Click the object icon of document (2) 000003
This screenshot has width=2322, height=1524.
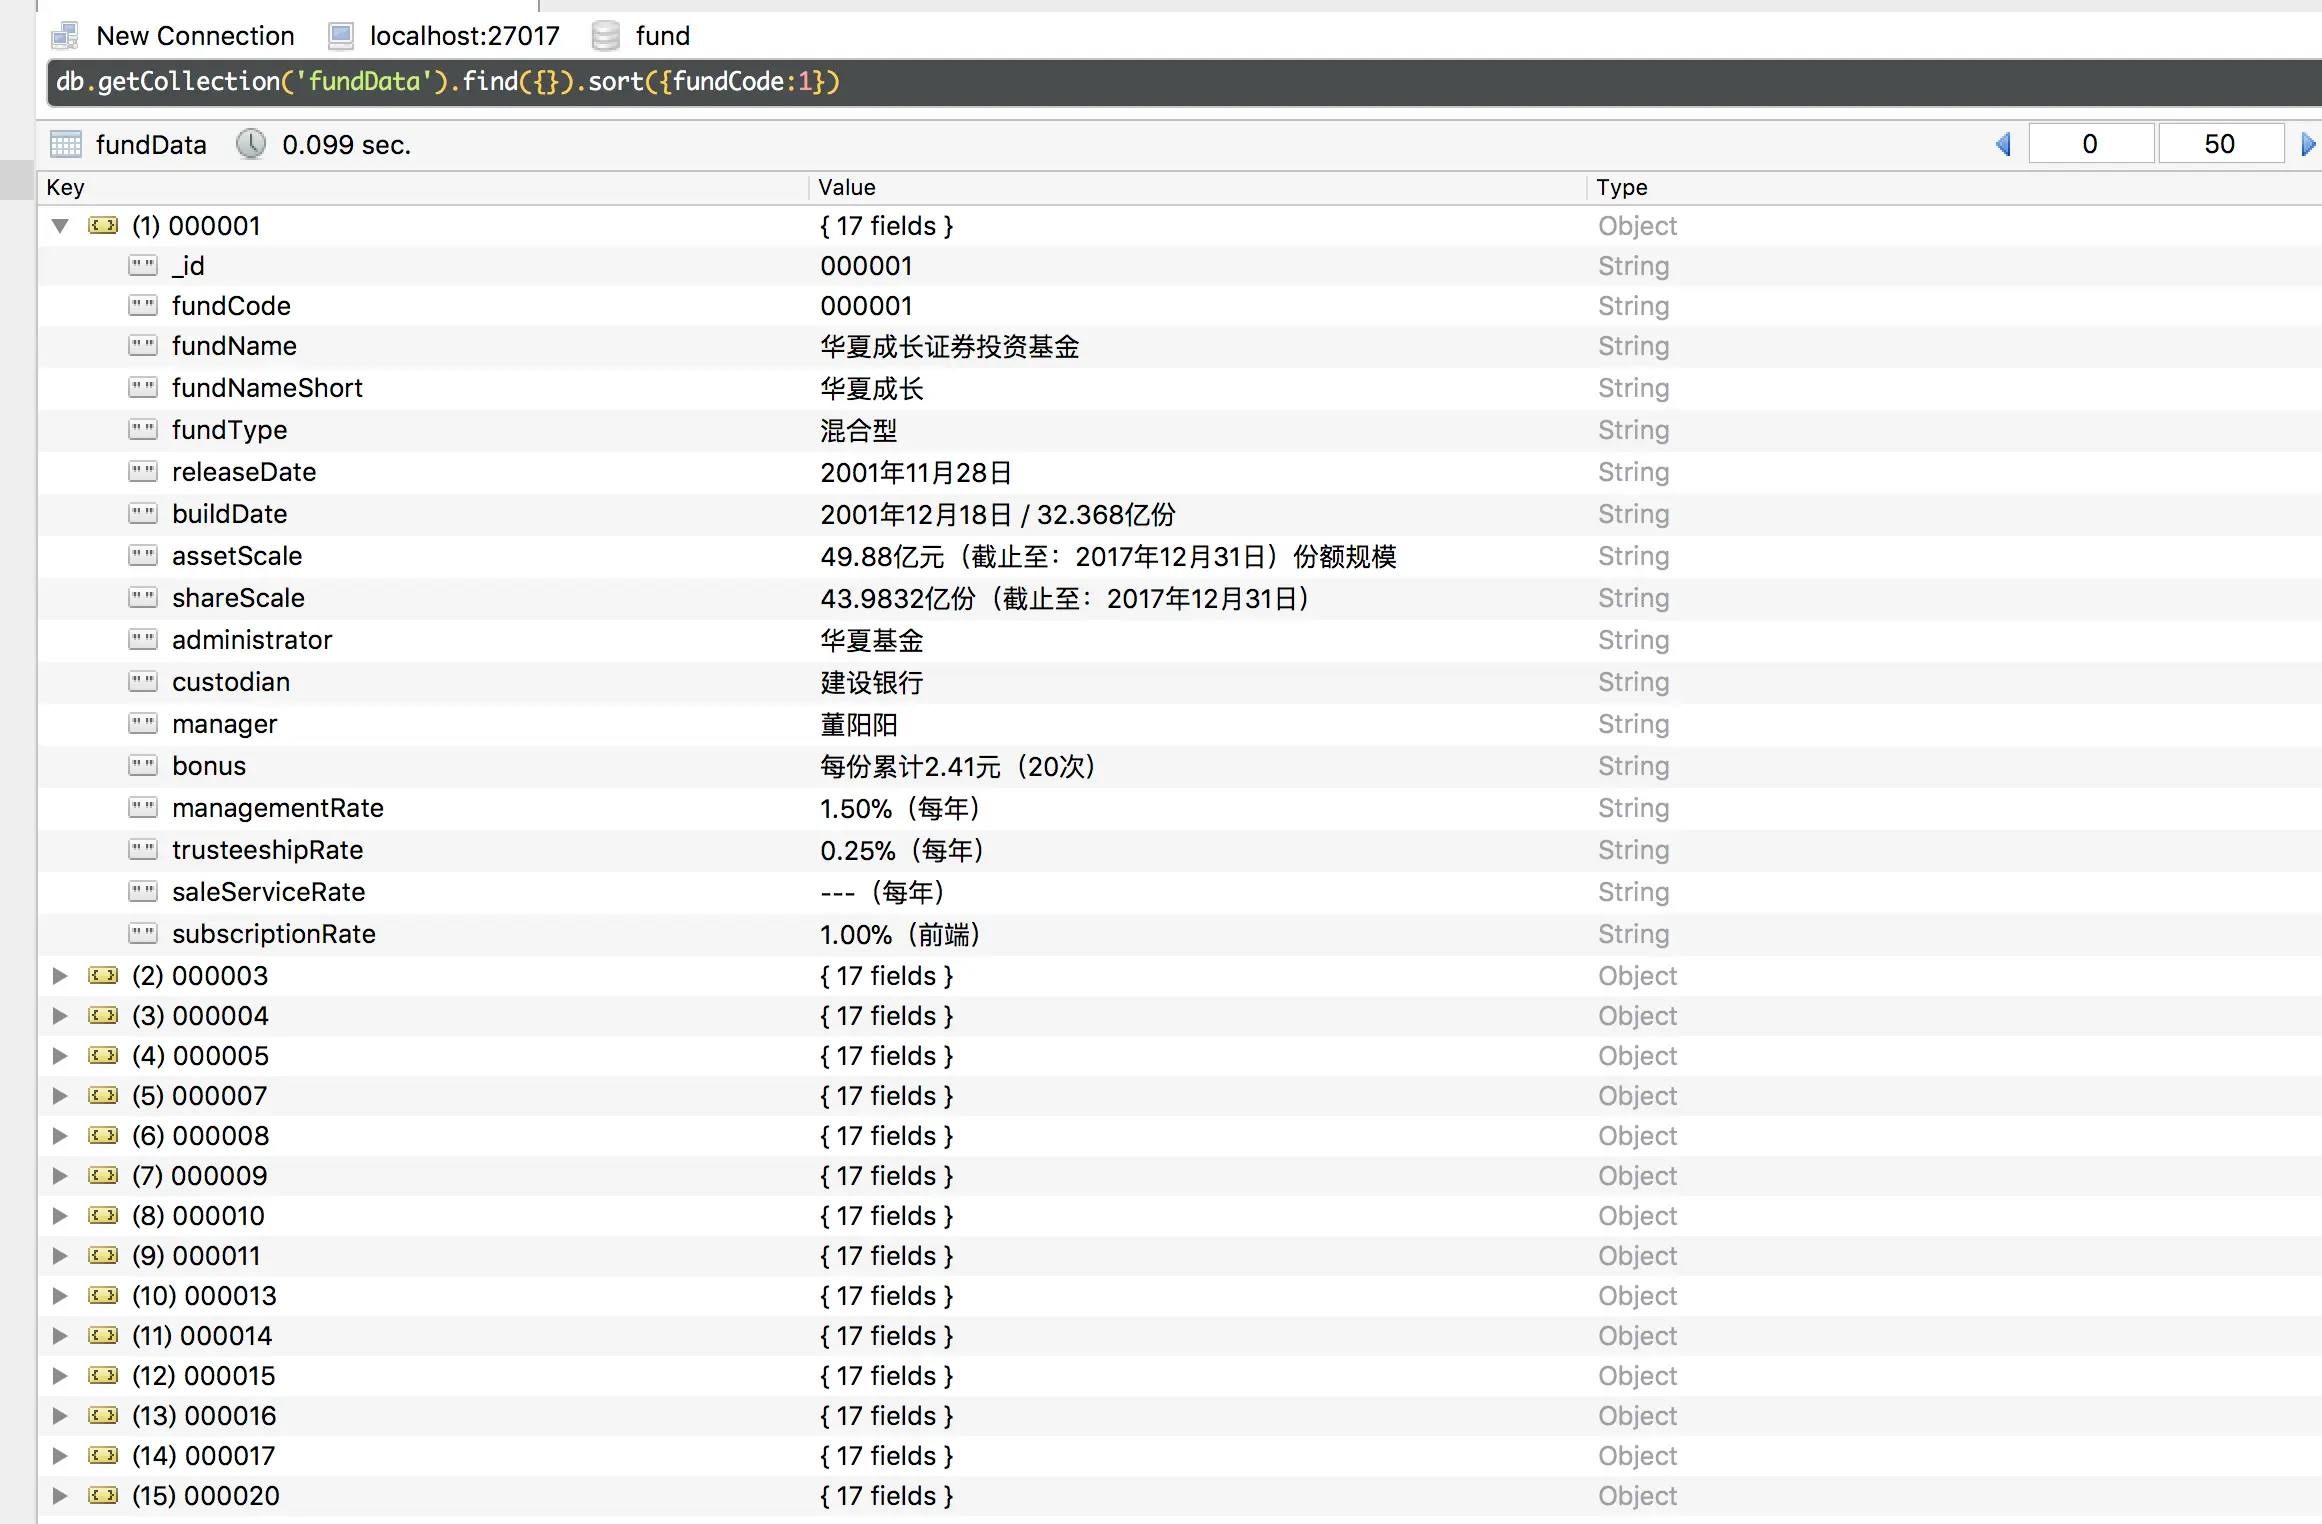(103, 975)
